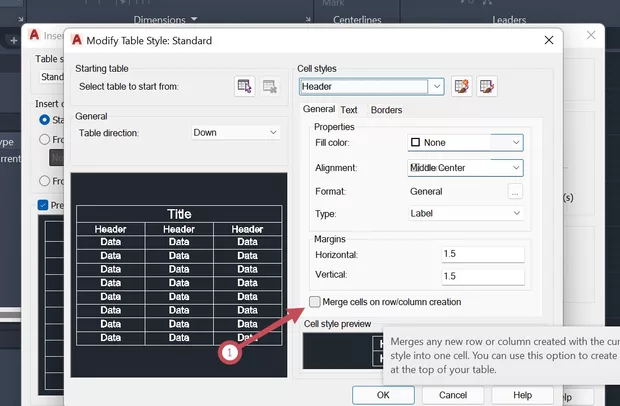Click the create new cell style icon
620x406 pixels.
462,87
